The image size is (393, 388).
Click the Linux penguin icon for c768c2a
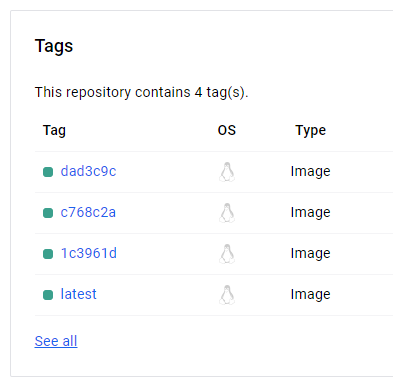click(227, 213)
